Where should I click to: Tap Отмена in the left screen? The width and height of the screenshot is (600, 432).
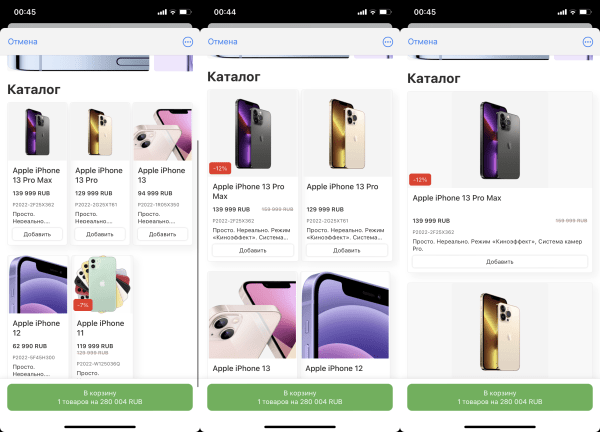(23, 42)
